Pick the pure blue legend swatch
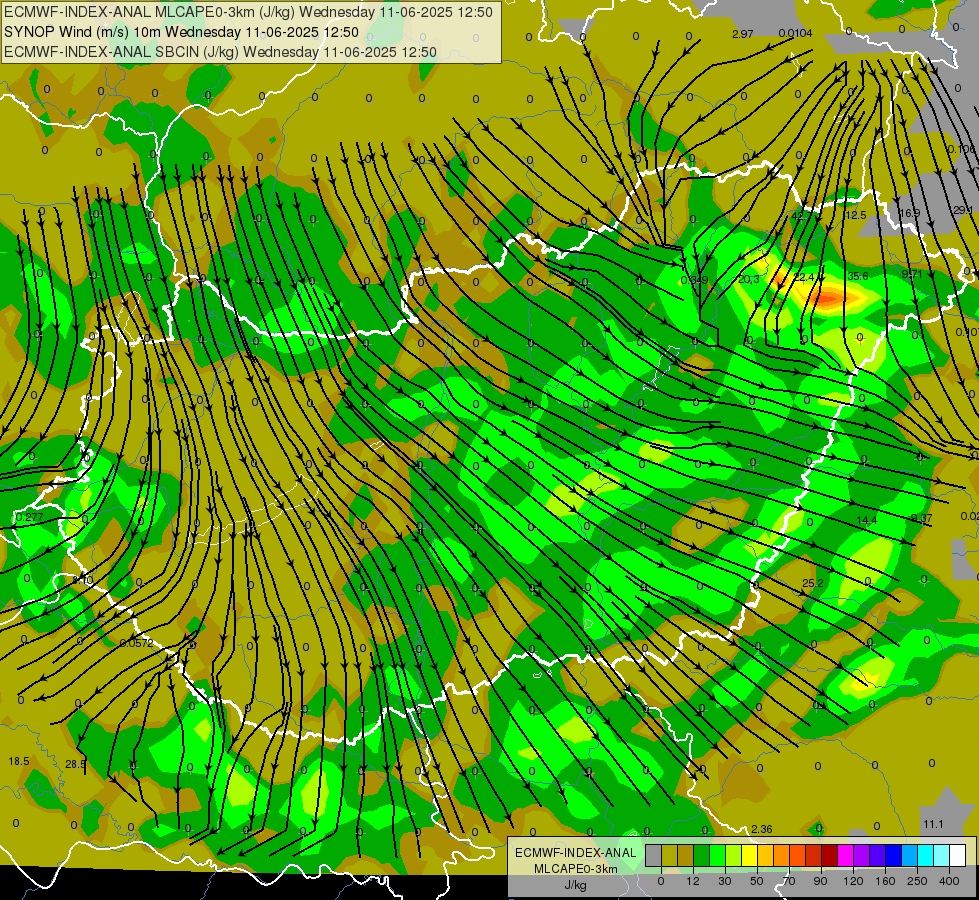The image size is (979, 900). point(894,855)
